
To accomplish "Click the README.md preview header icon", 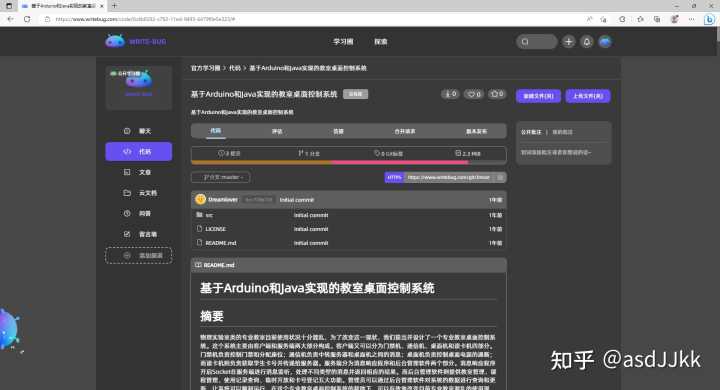I will [198, 265].
